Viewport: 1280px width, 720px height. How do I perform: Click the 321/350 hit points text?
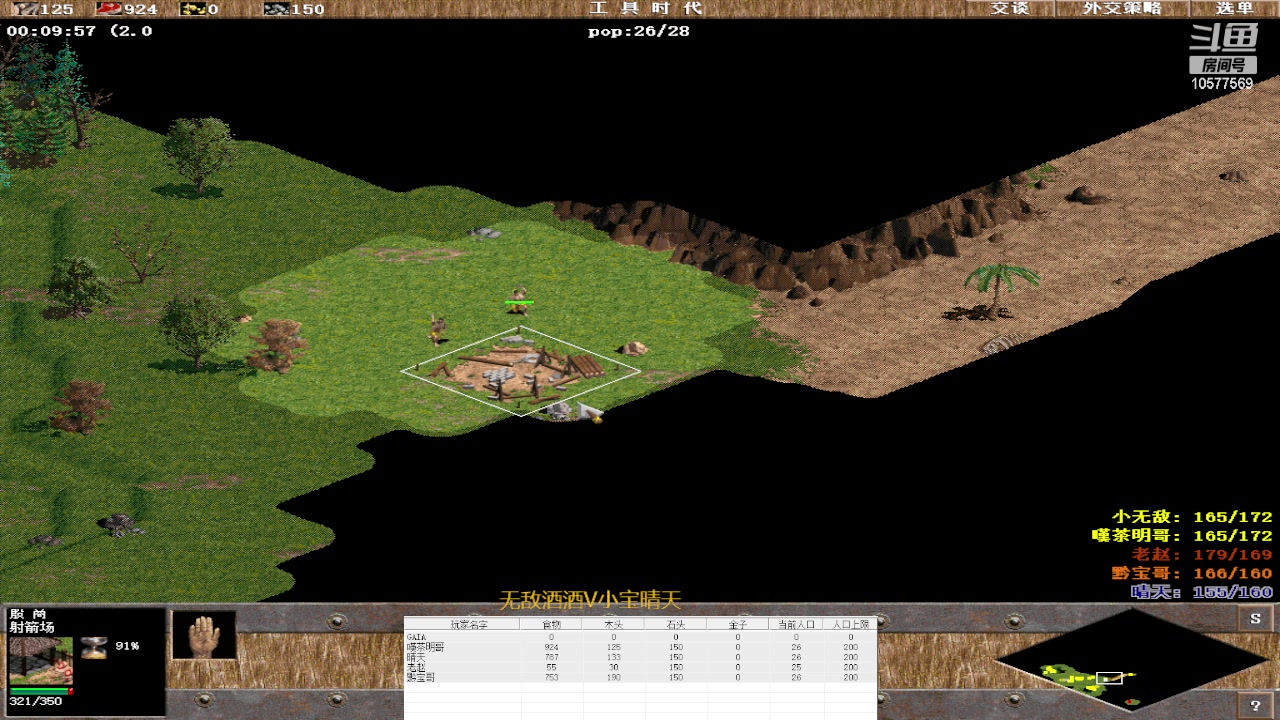click(x=35, y=702)
